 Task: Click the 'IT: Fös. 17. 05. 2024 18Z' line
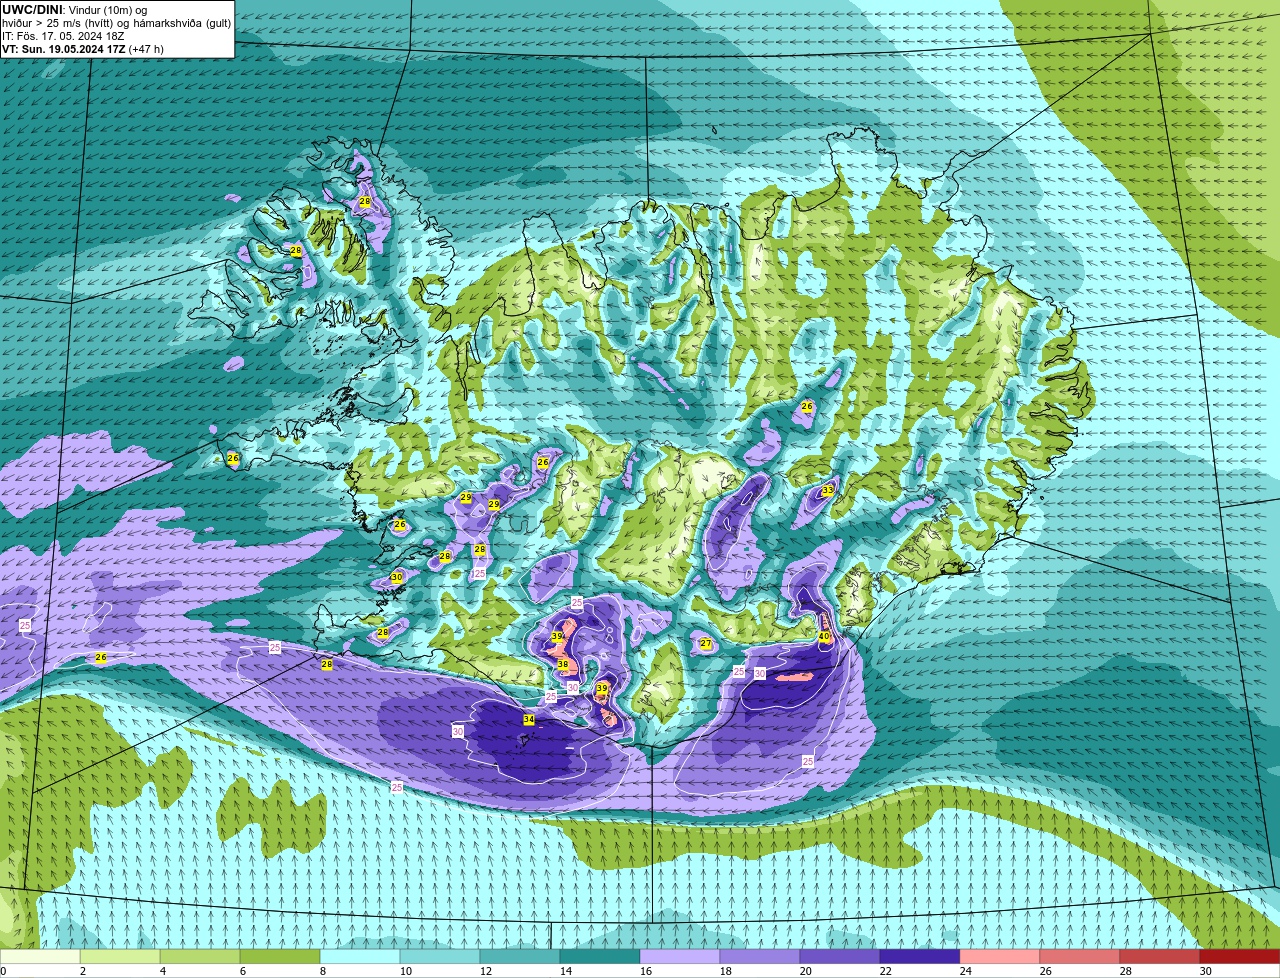click(63, 36)
